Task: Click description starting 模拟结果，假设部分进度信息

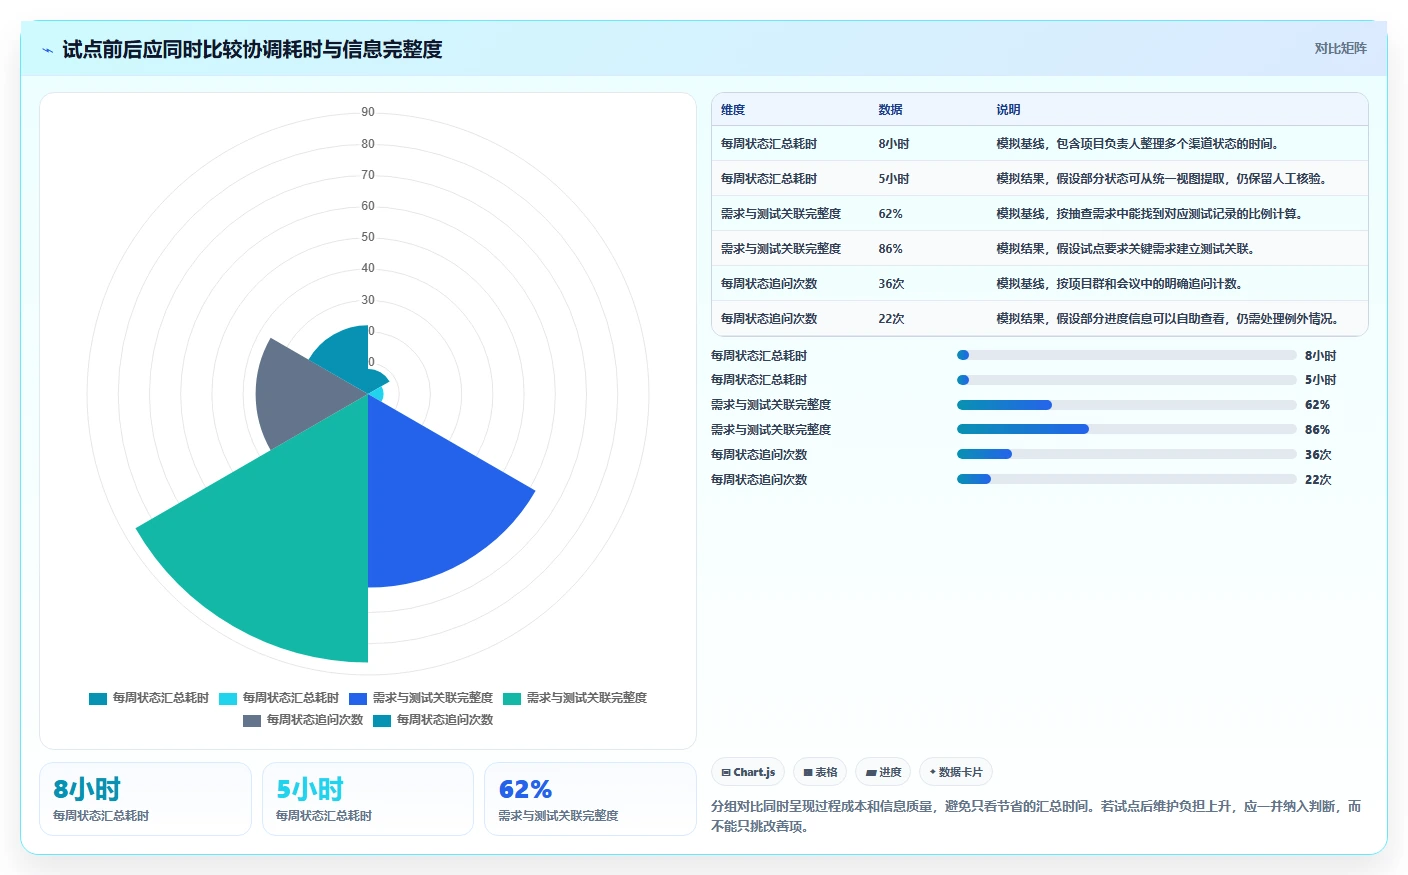Action: click(x=1167, y=319)
